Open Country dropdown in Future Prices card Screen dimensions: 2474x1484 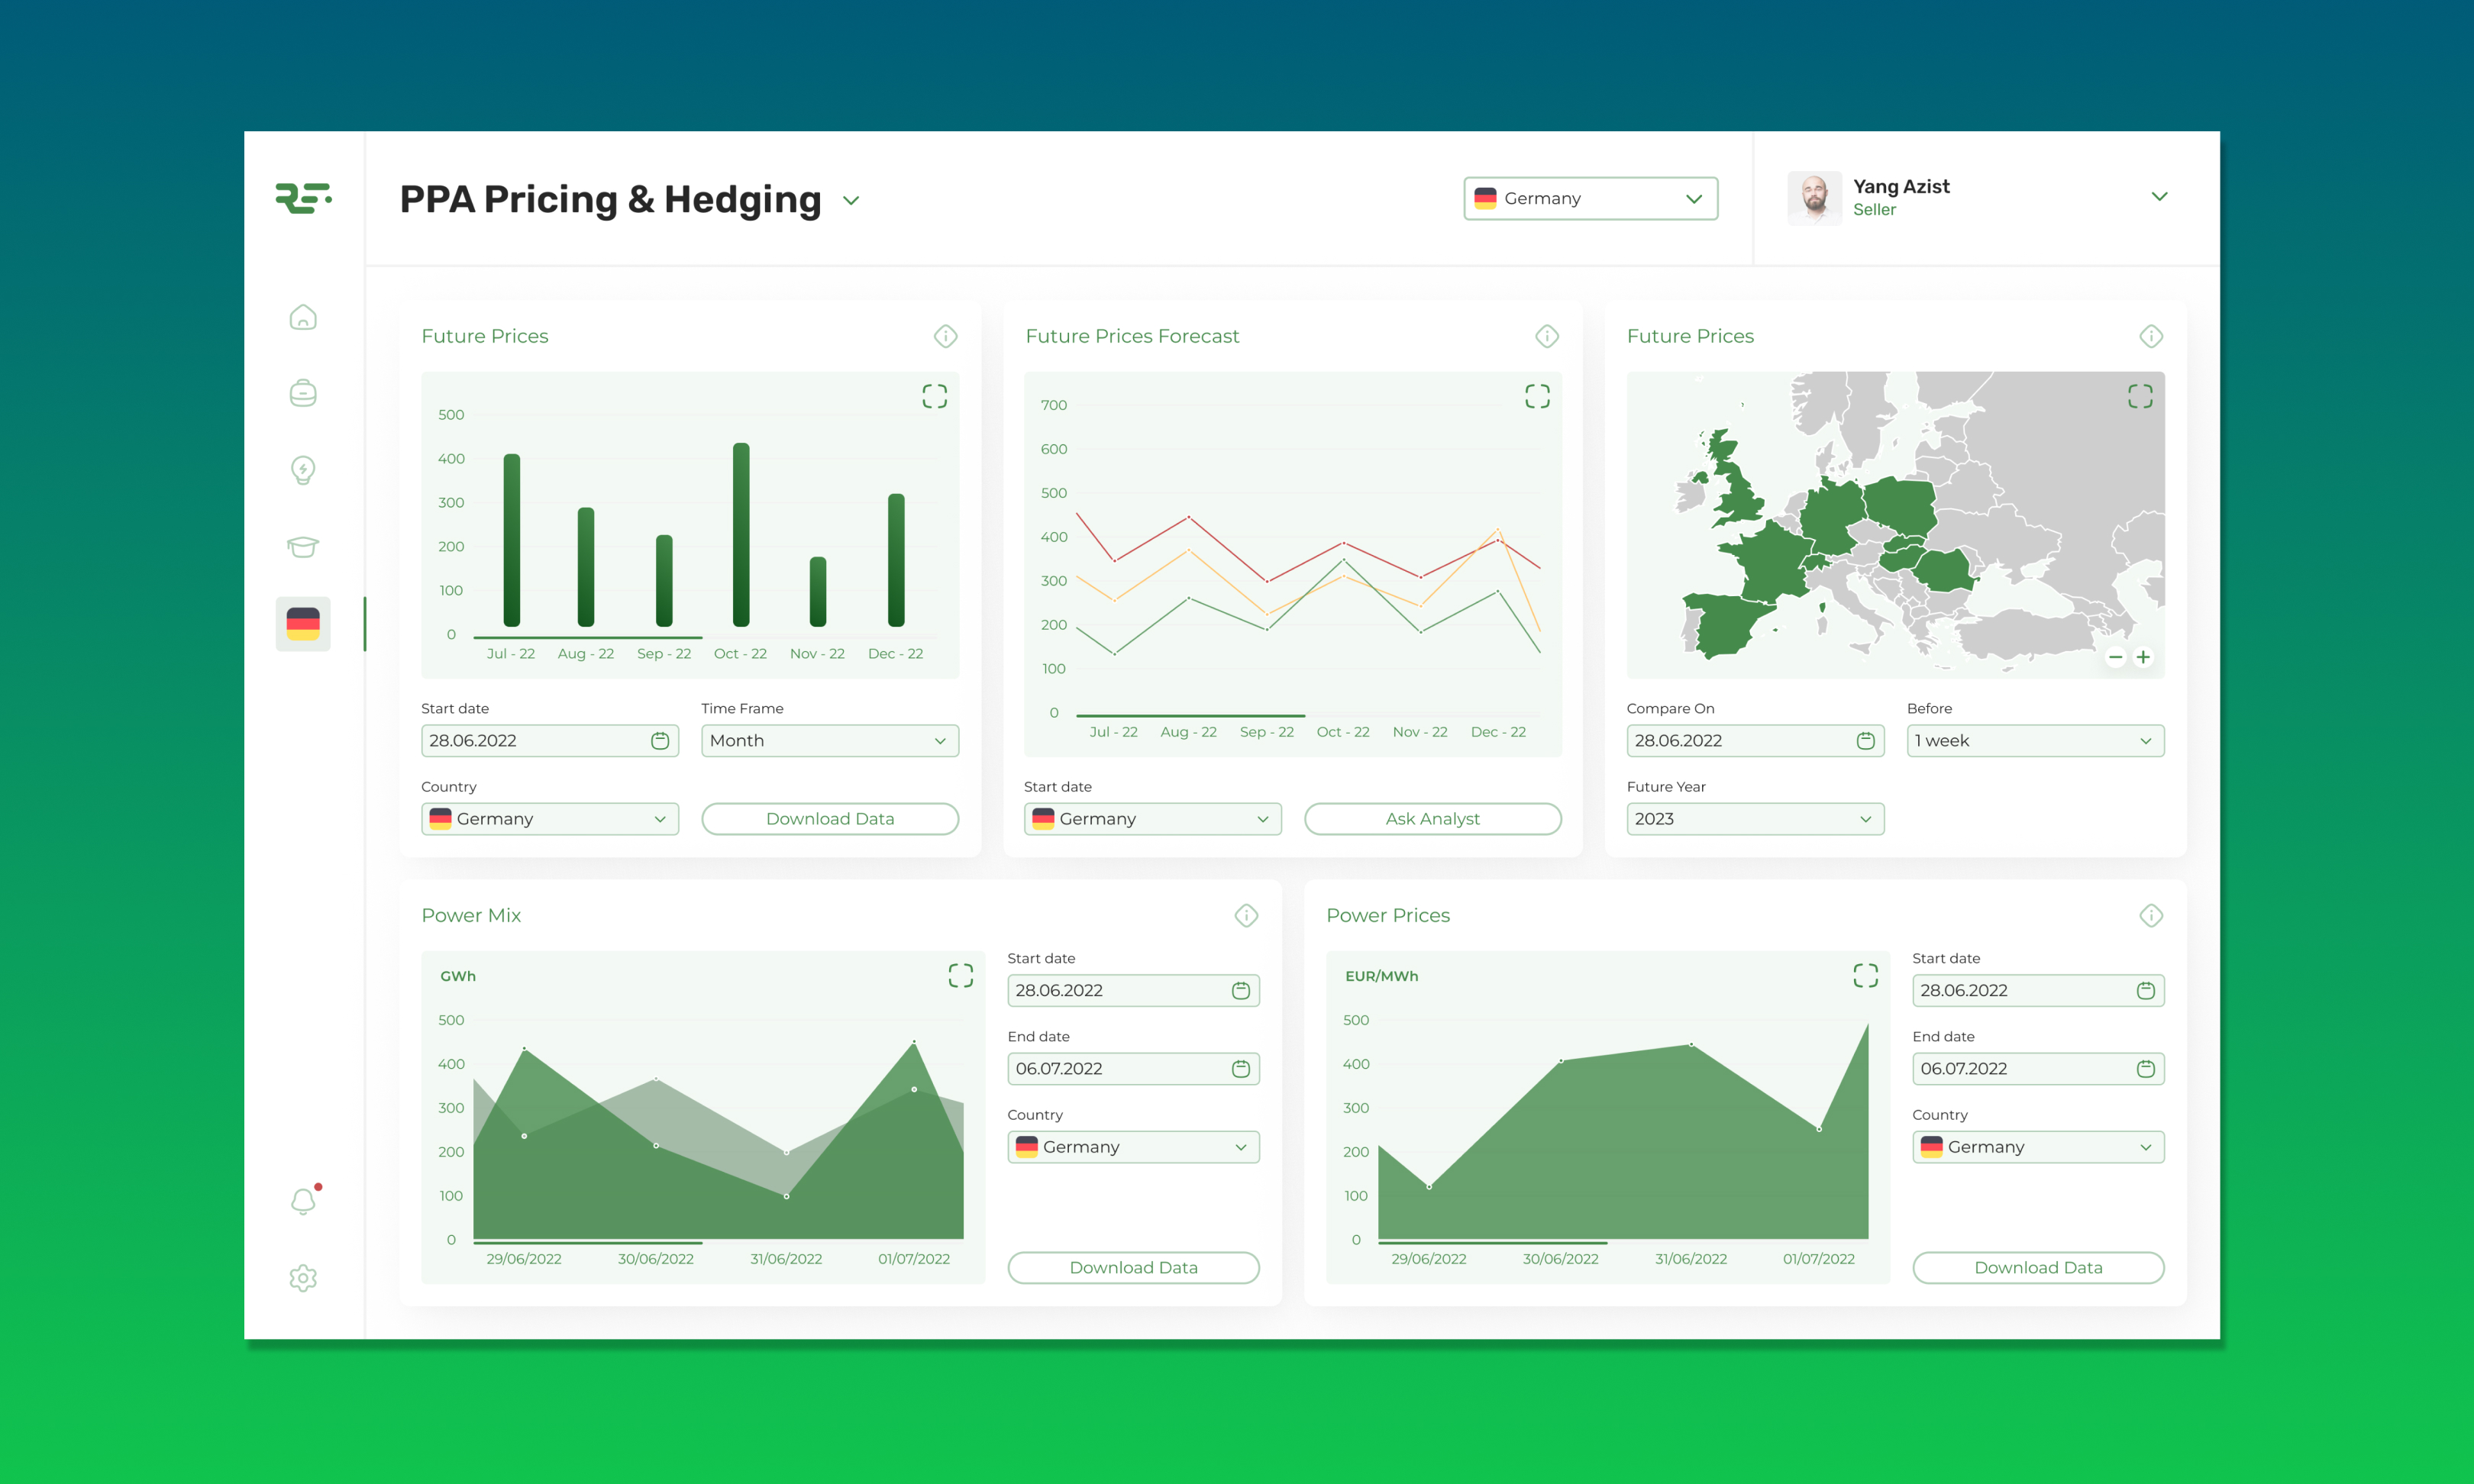(x=550, y=819)
